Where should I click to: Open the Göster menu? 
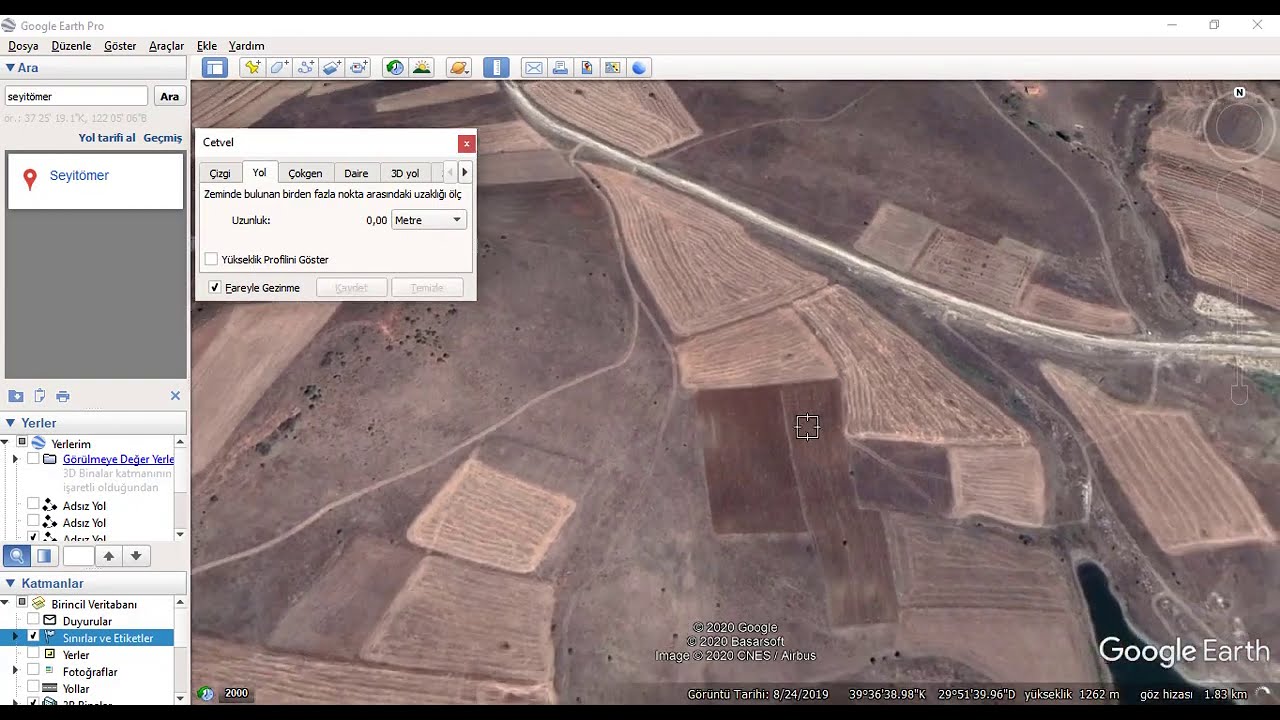(120, 46)
